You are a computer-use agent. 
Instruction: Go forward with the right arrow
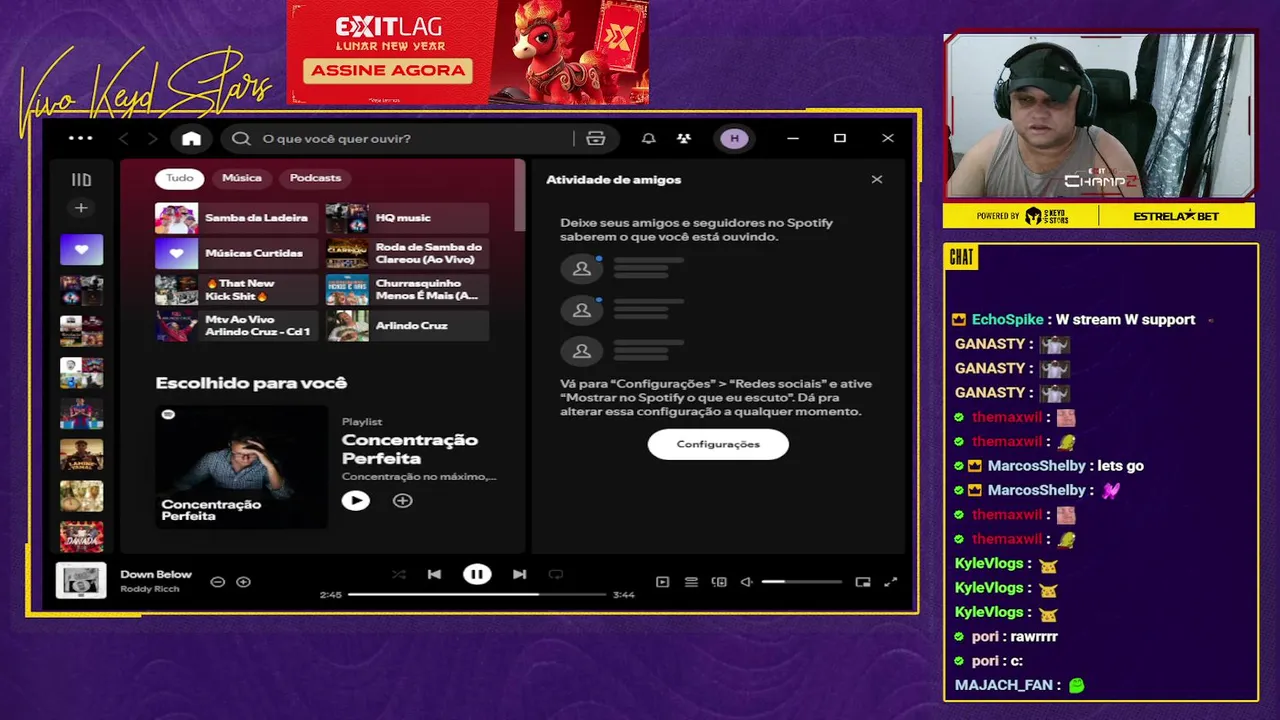(153, 139)
